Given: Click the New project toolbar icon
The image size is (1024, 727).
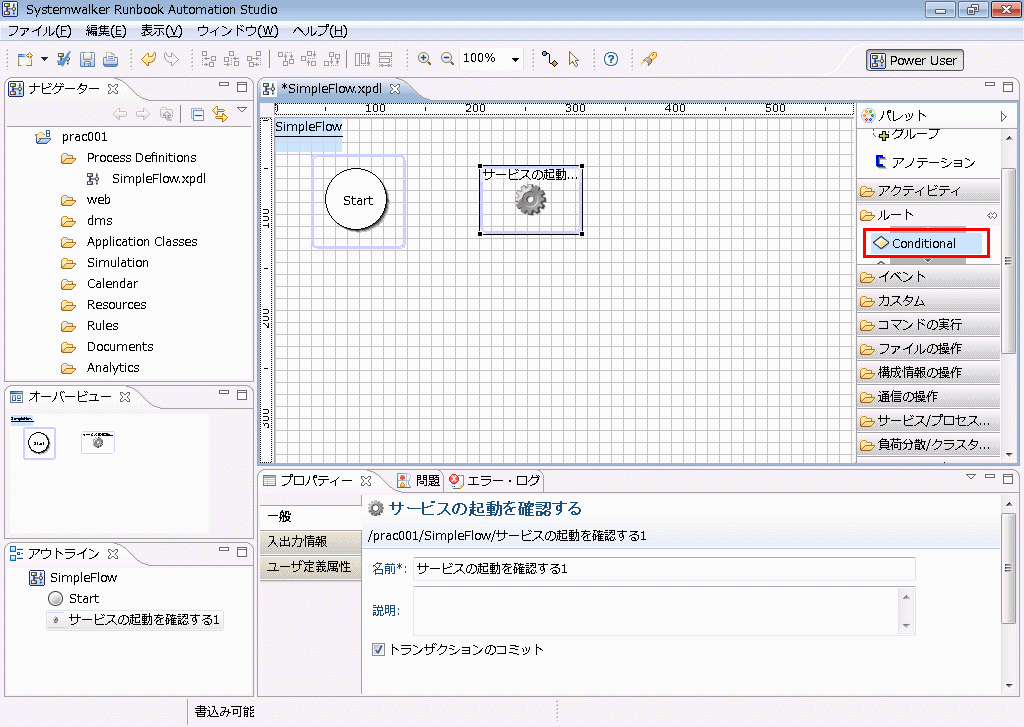Looking at the screenshot, I should [x=25, y=59].
